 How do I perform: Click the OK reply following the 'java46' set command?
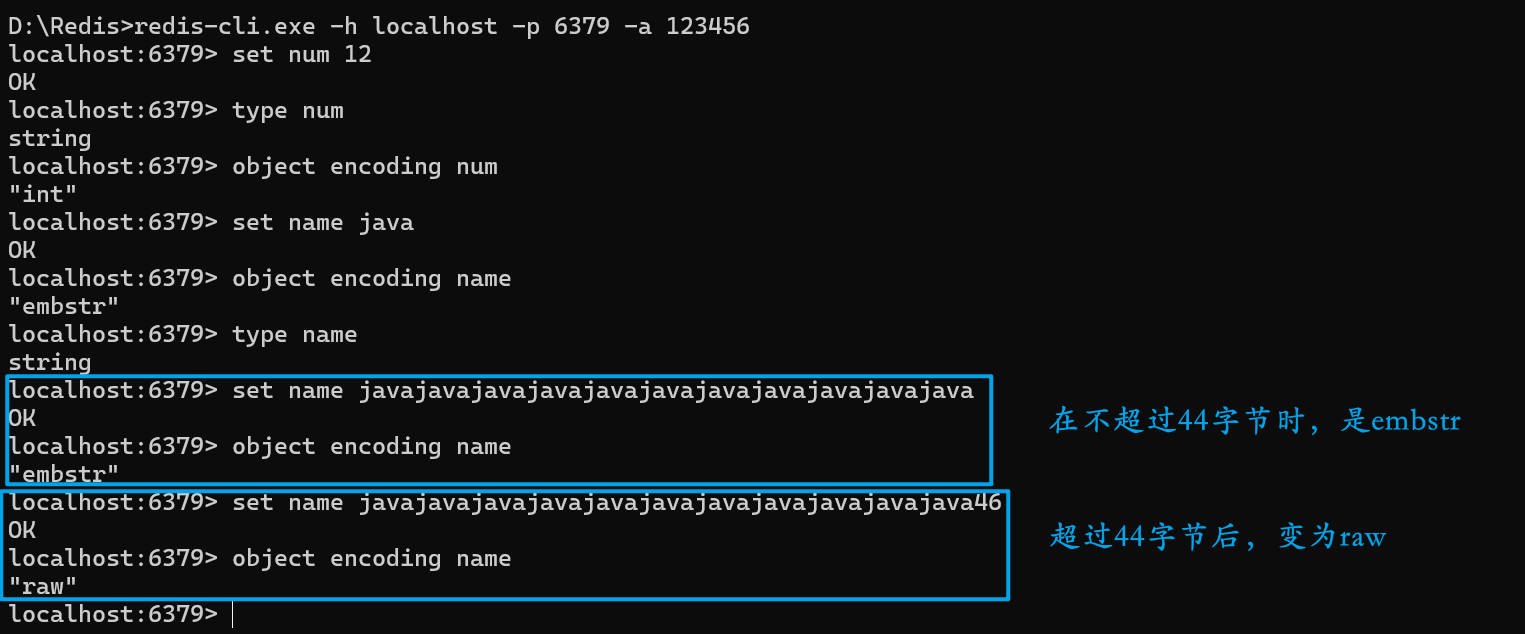pyautogui.click(x=22, y=531)
